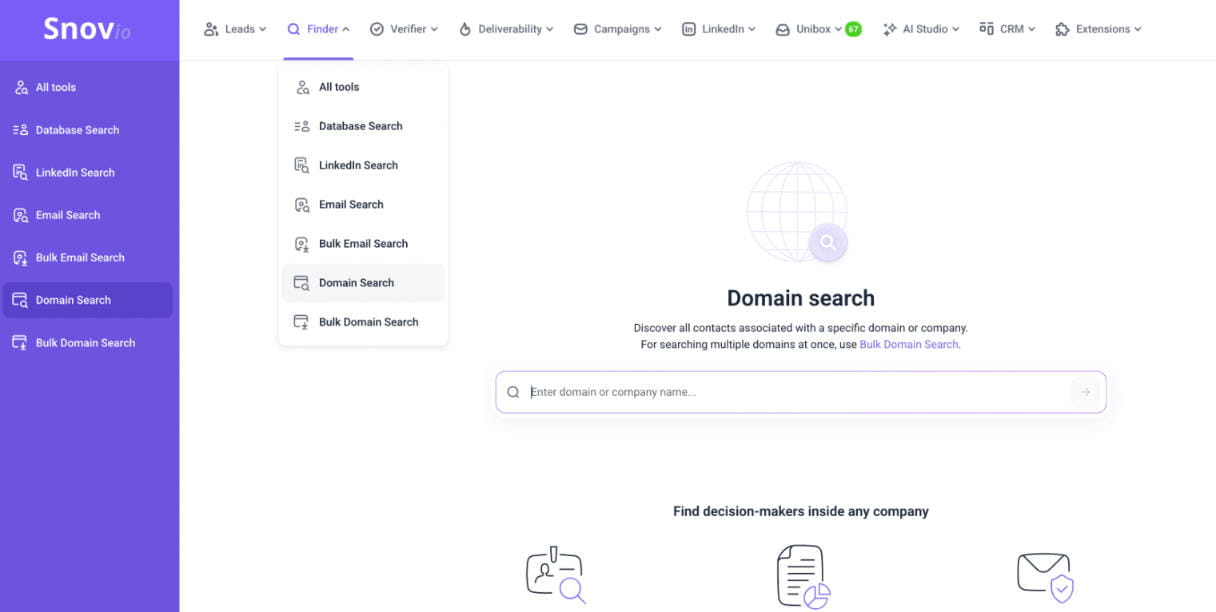
Task: Click LinkedIn Search icon in the Finder dropdown
Action: (x=302, y=166)
